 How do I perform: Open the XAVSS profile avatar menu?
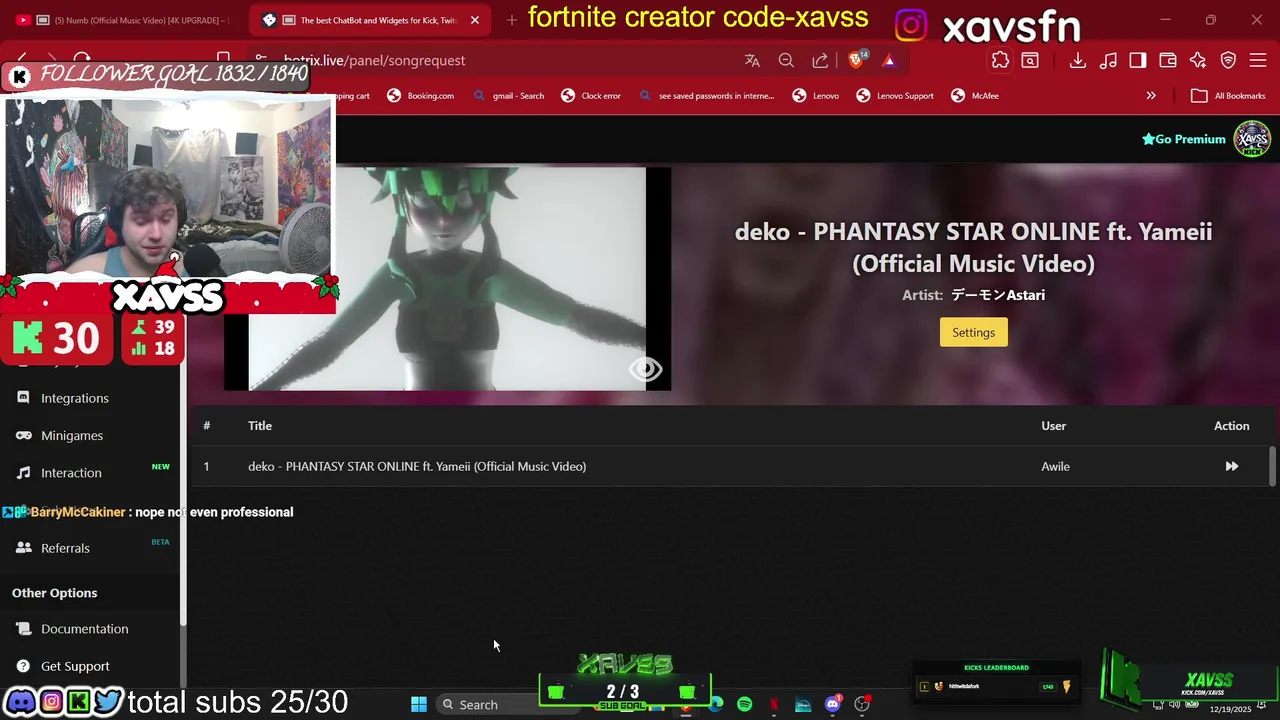[1251, 139]
